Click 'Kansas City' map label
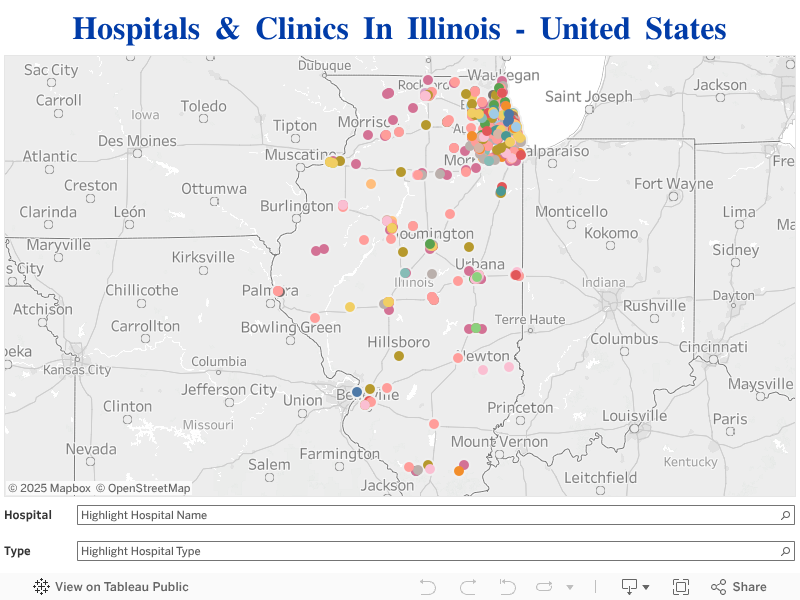This screenshot has height=600, width=800. [77, 369]
